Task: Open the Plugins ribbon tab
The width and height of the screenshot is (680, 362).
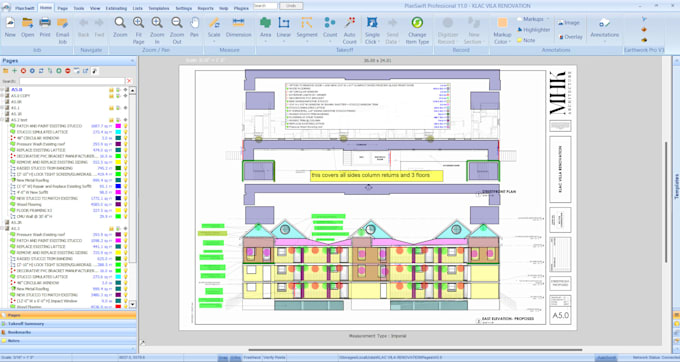Action: pos(241,8)
